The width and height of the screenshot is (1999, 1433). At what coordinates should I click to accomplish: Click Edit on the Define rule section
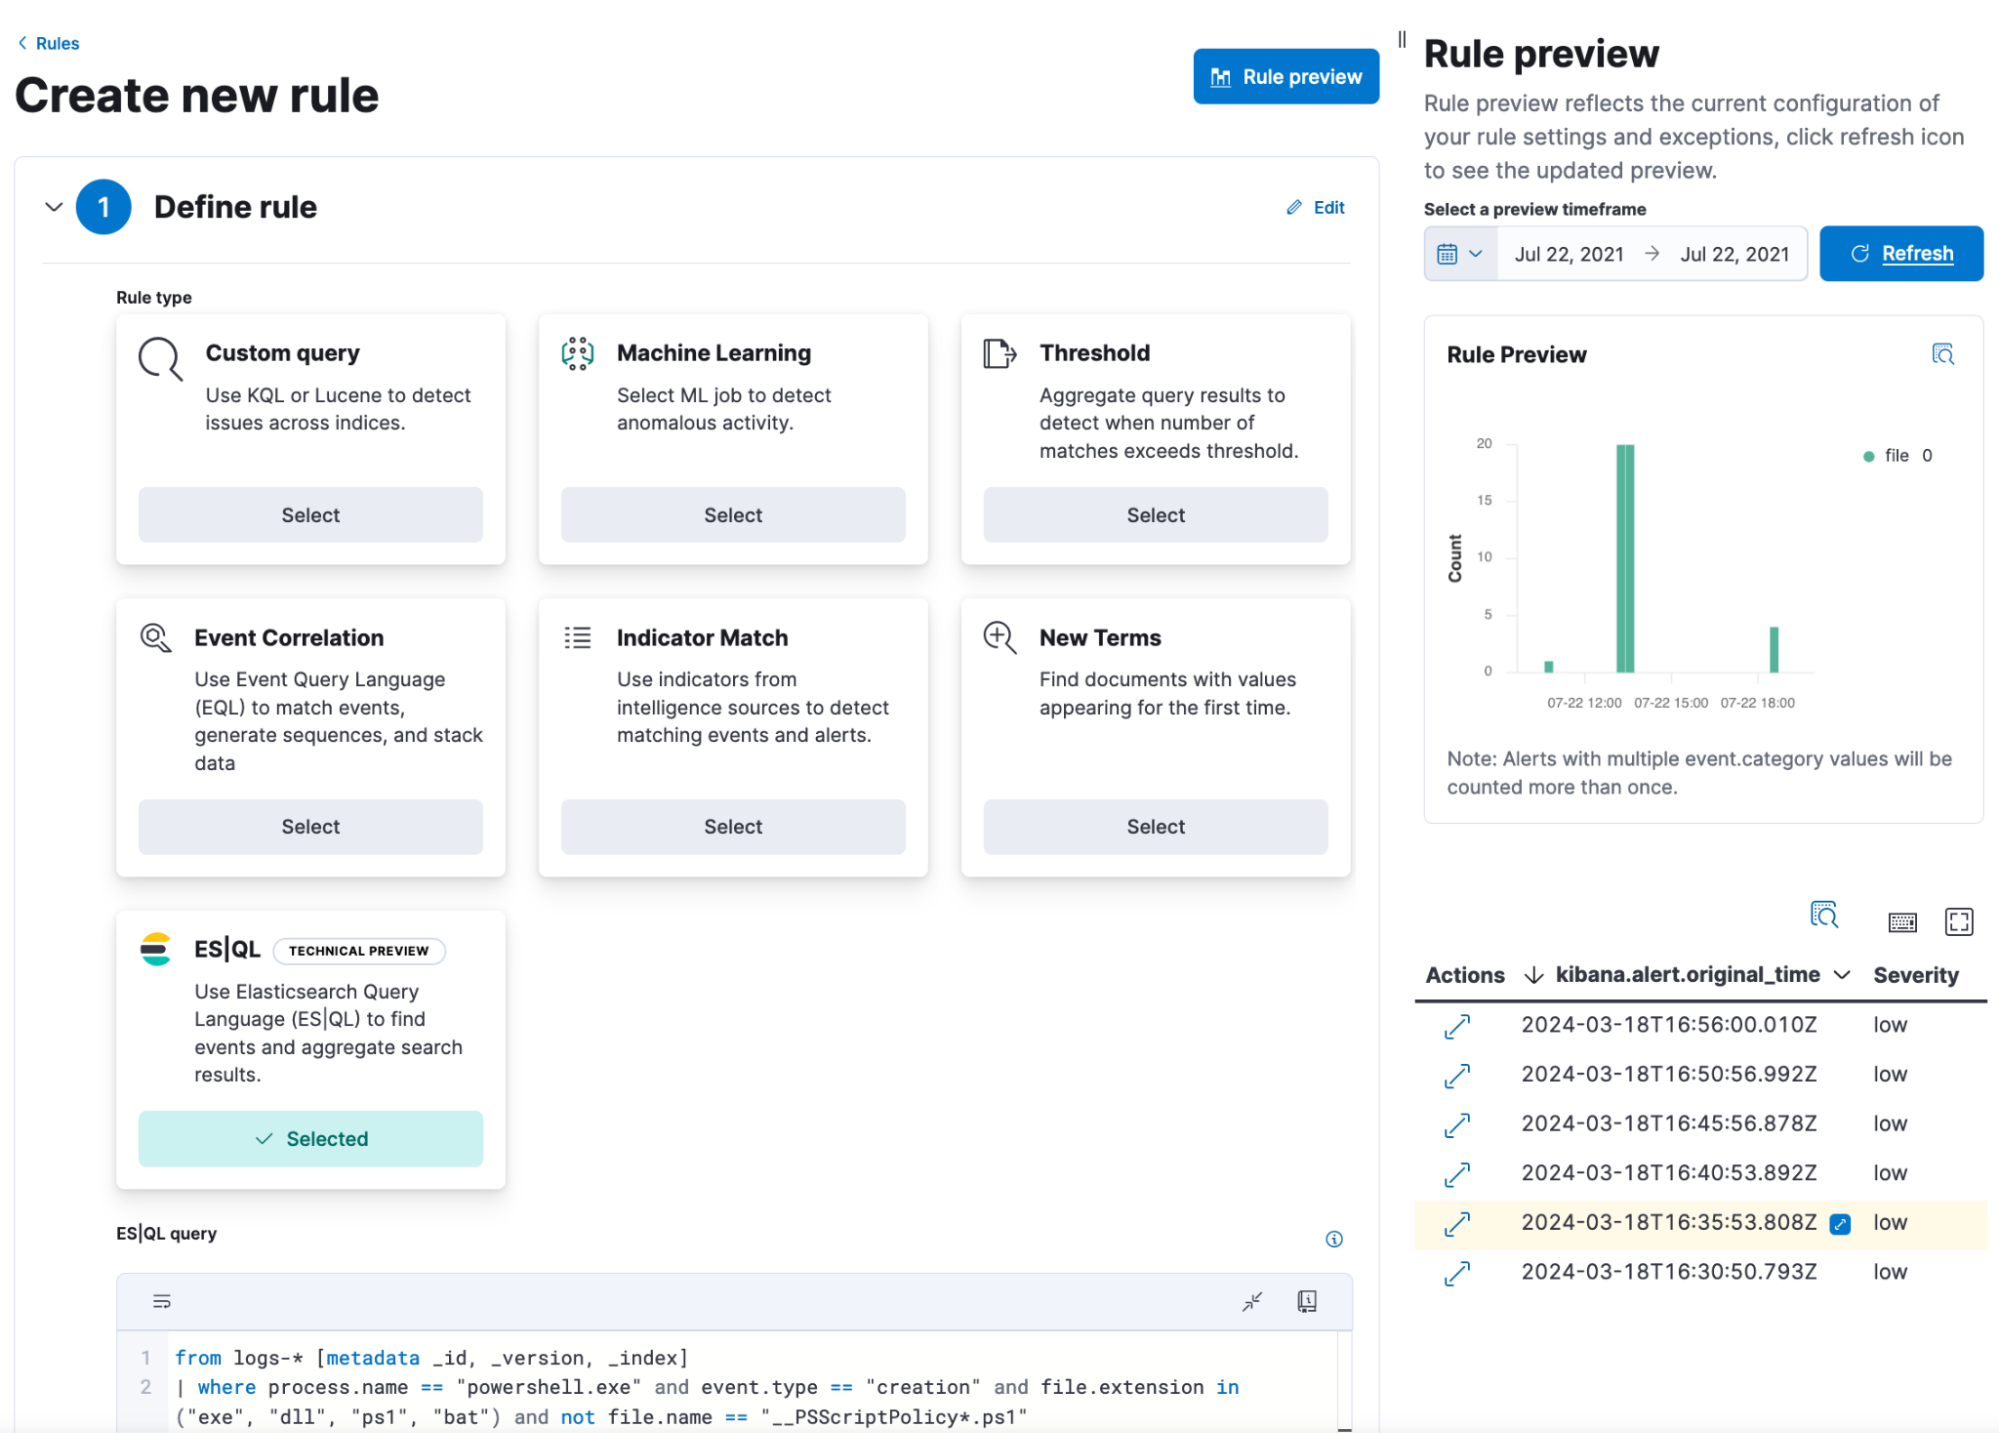tap(1315, 206)
